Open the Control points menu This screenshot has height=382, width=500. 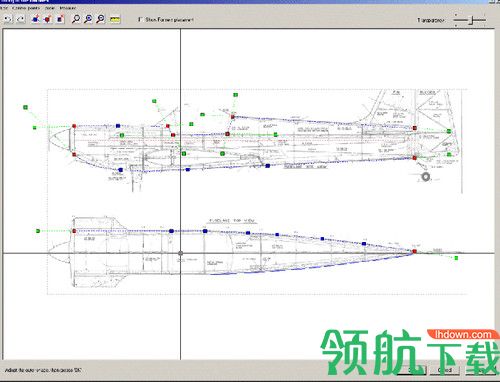(26, 8)
